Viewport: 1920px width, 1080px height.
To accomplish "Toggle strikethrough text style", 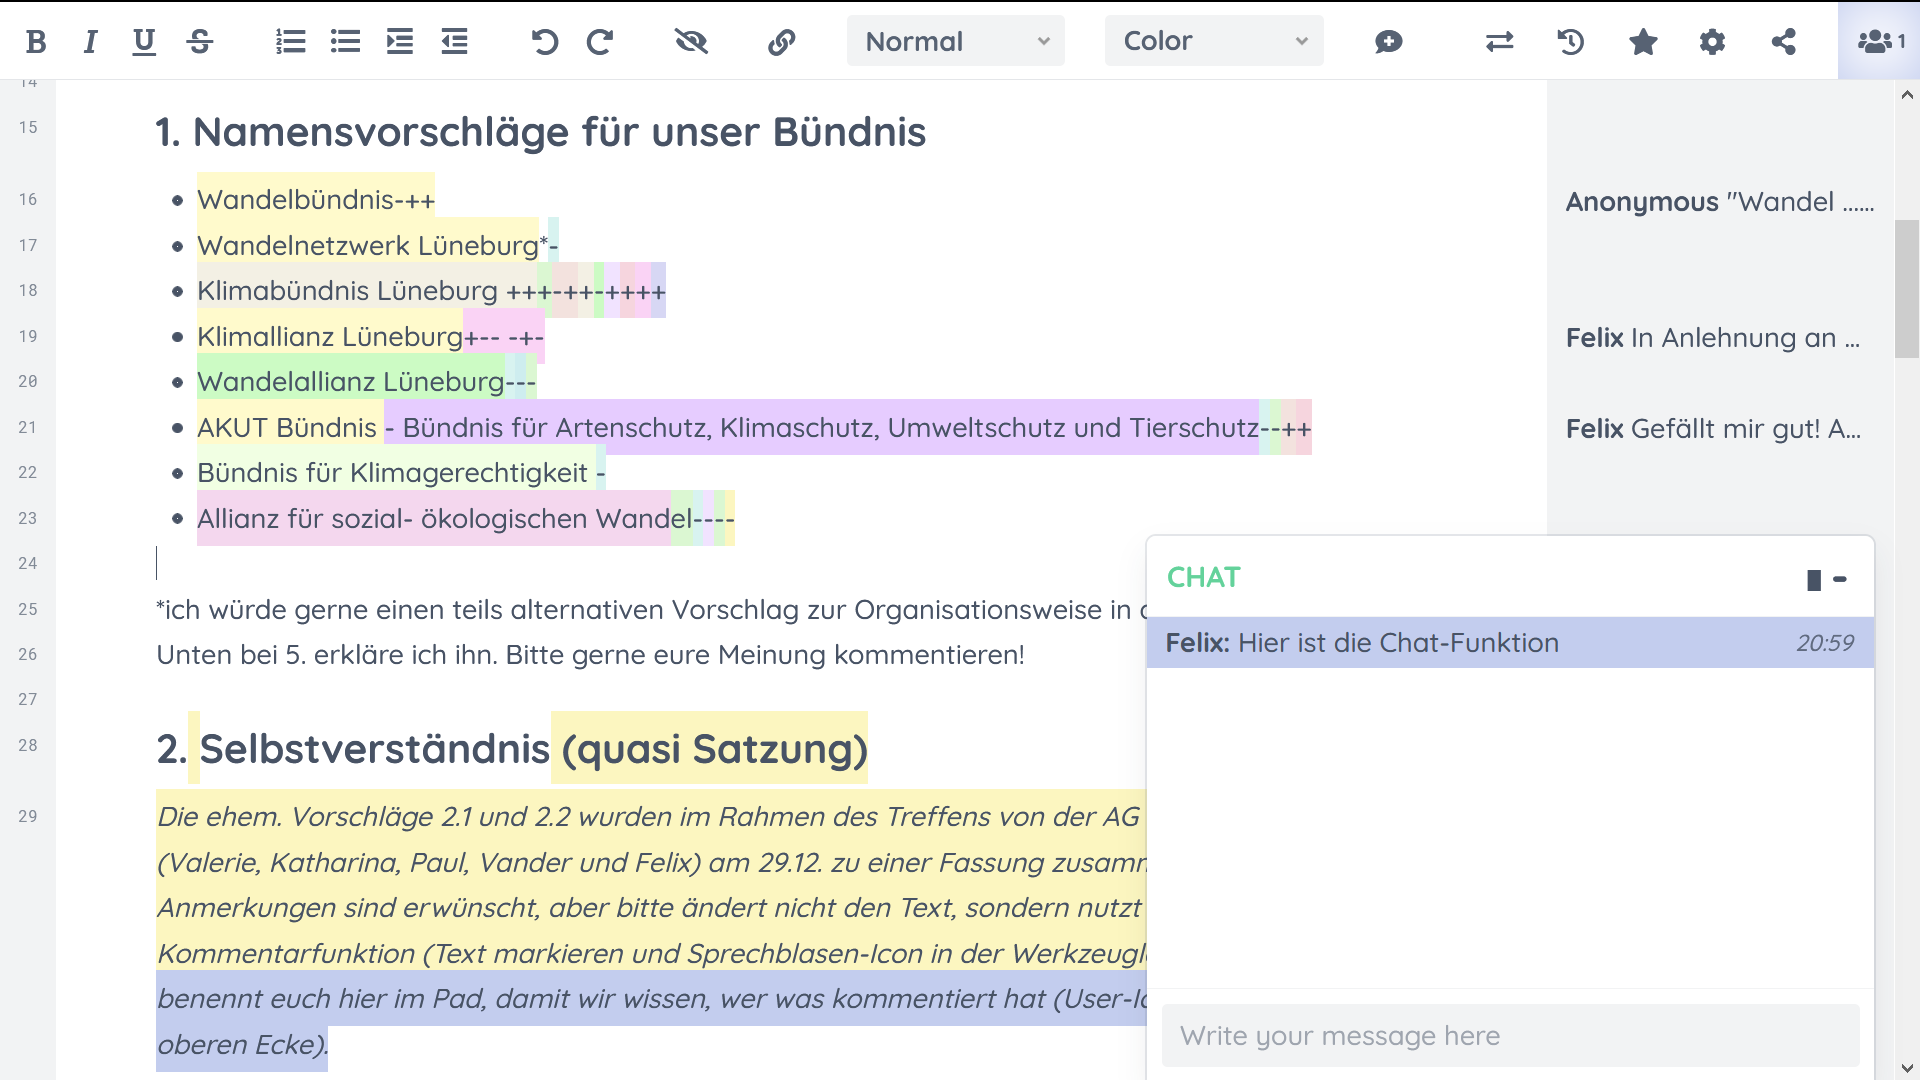I will (200, 41).
